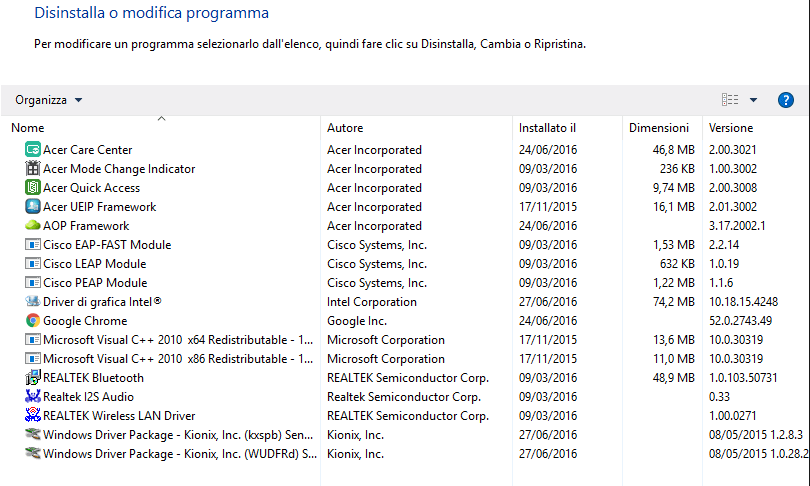Open the help button with question mark

785,100
